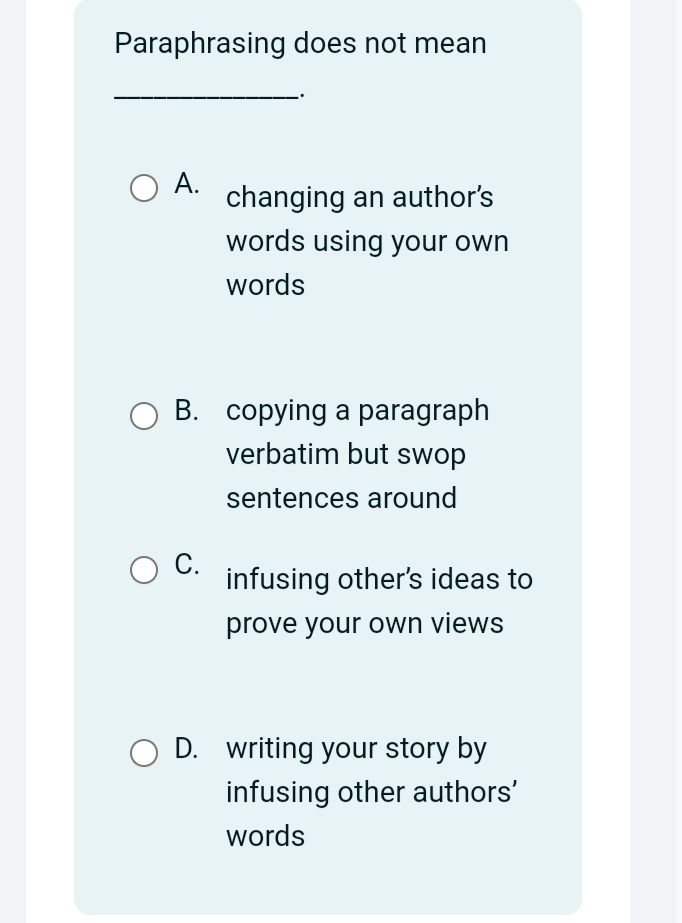The image size is (682, 923).
Task: Pick answer 'infusing other's ideas to prove'
Action: click(380, 601)
